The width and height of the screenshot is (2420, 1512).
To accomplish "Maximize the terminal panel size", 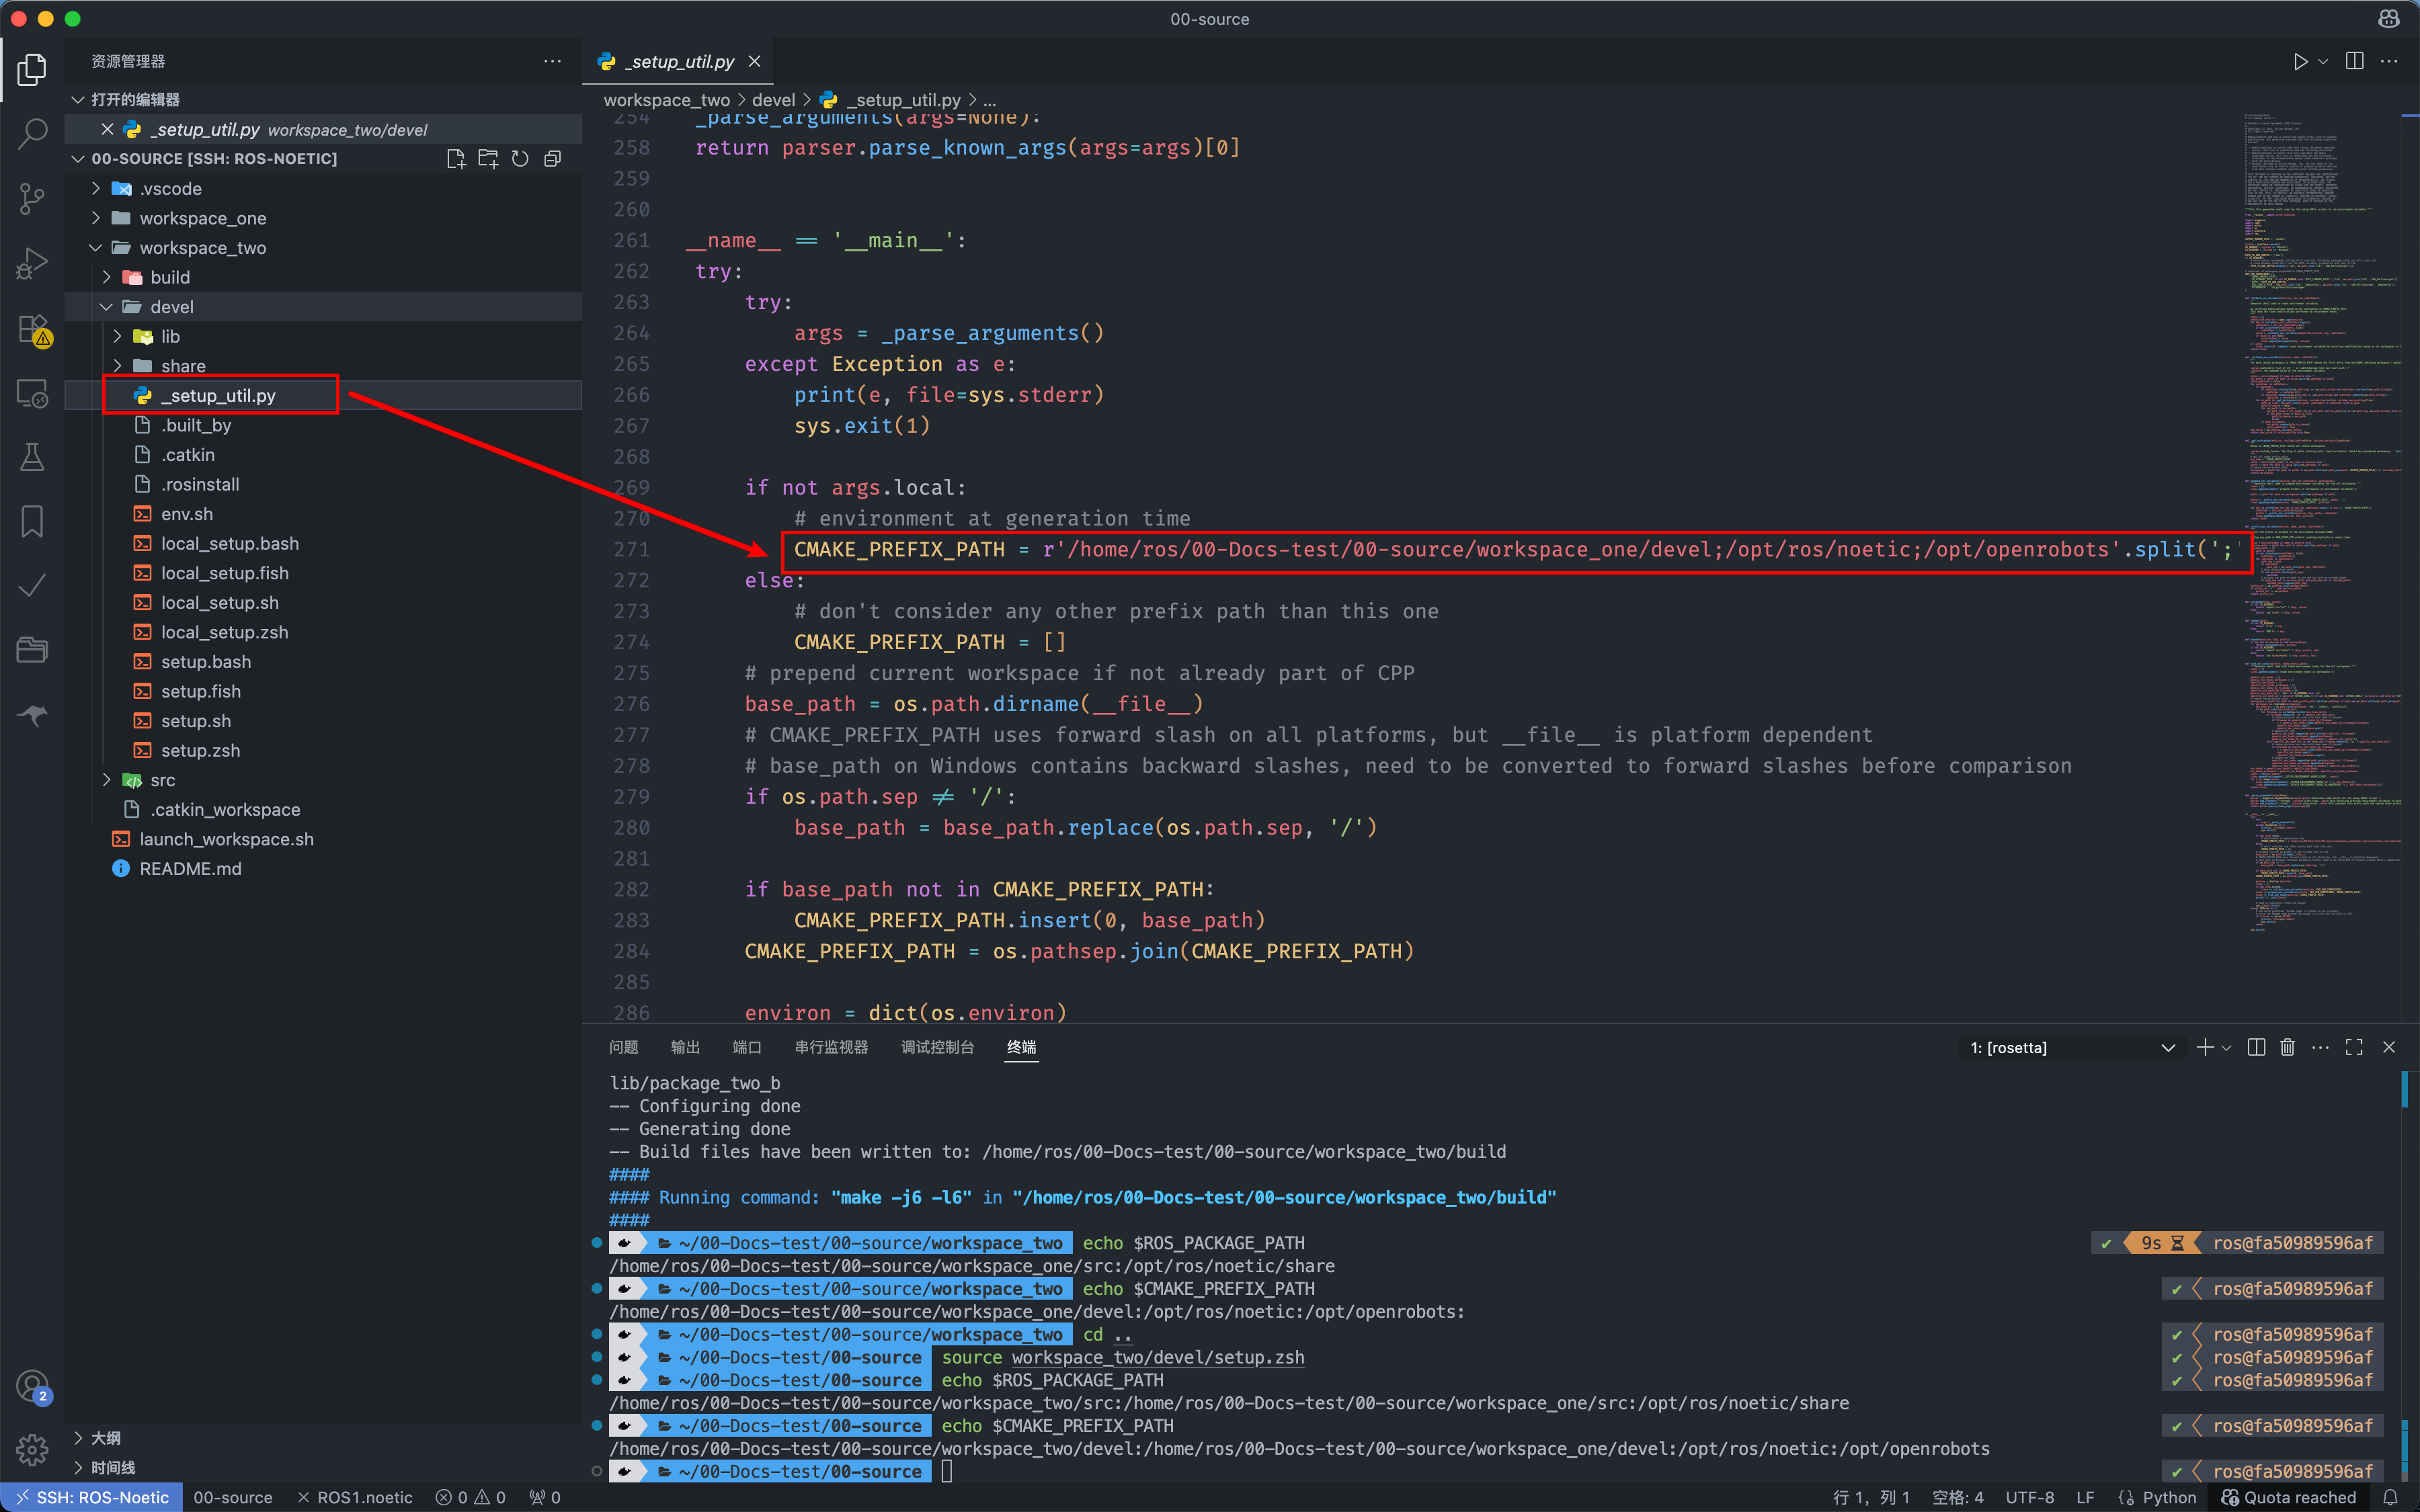I will tap(2354, 1047).
